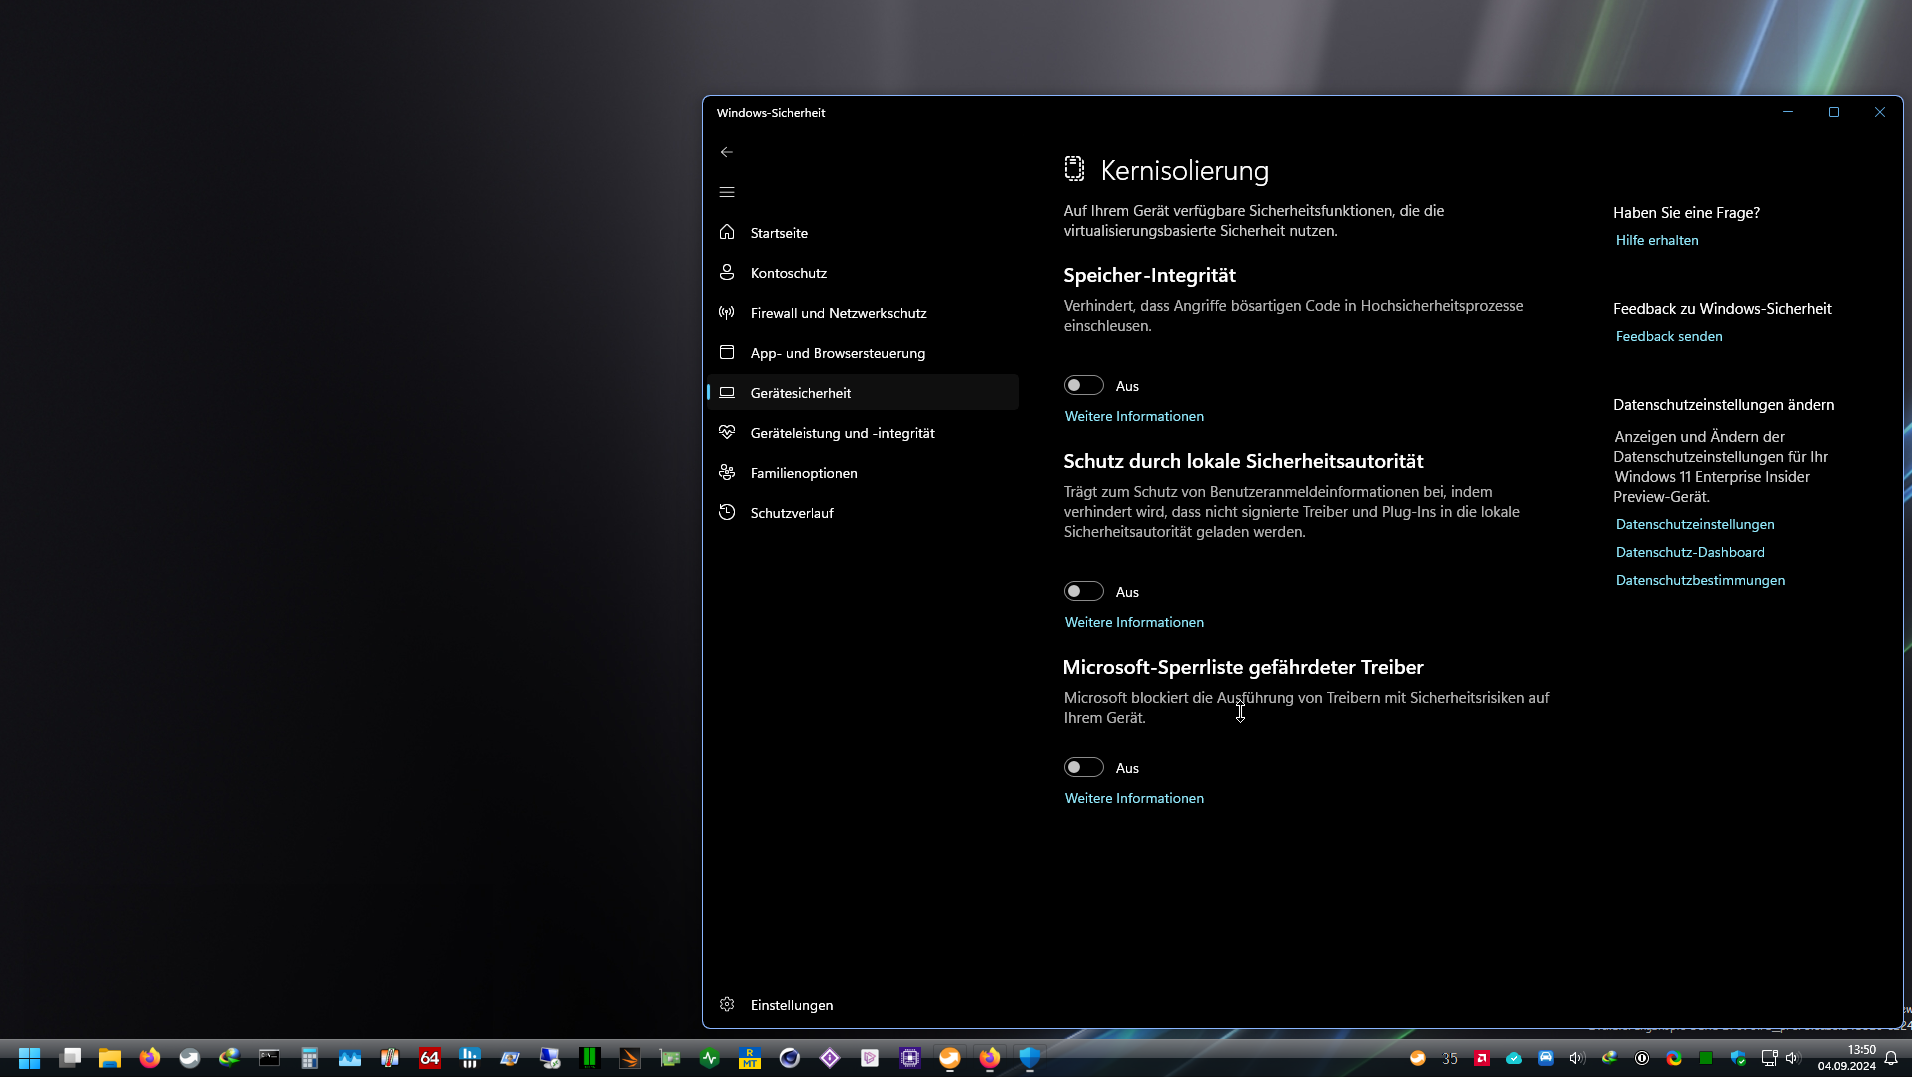Click the Schutzverlauf history clock icon
Screen dimensions: 1912x1077
point(727,512)
